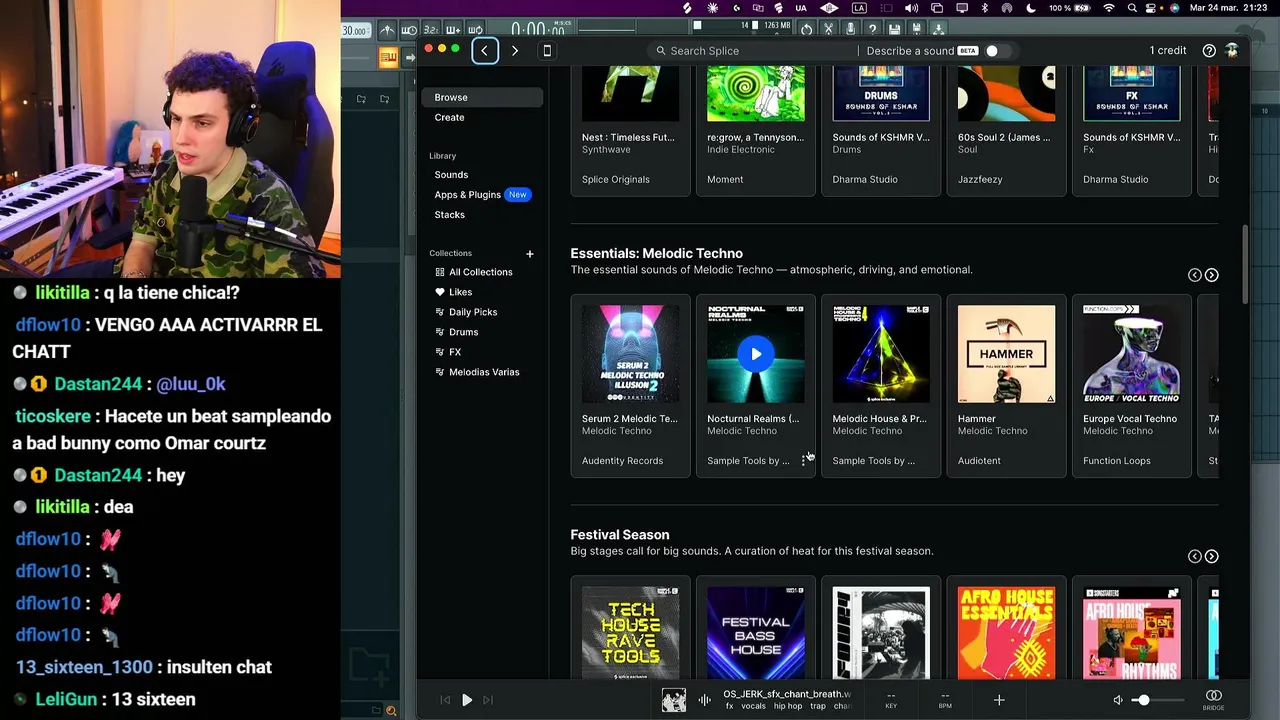1280x720 pixels.
Task: Skip to previous sample in the player
Action: tap(445, 700)
